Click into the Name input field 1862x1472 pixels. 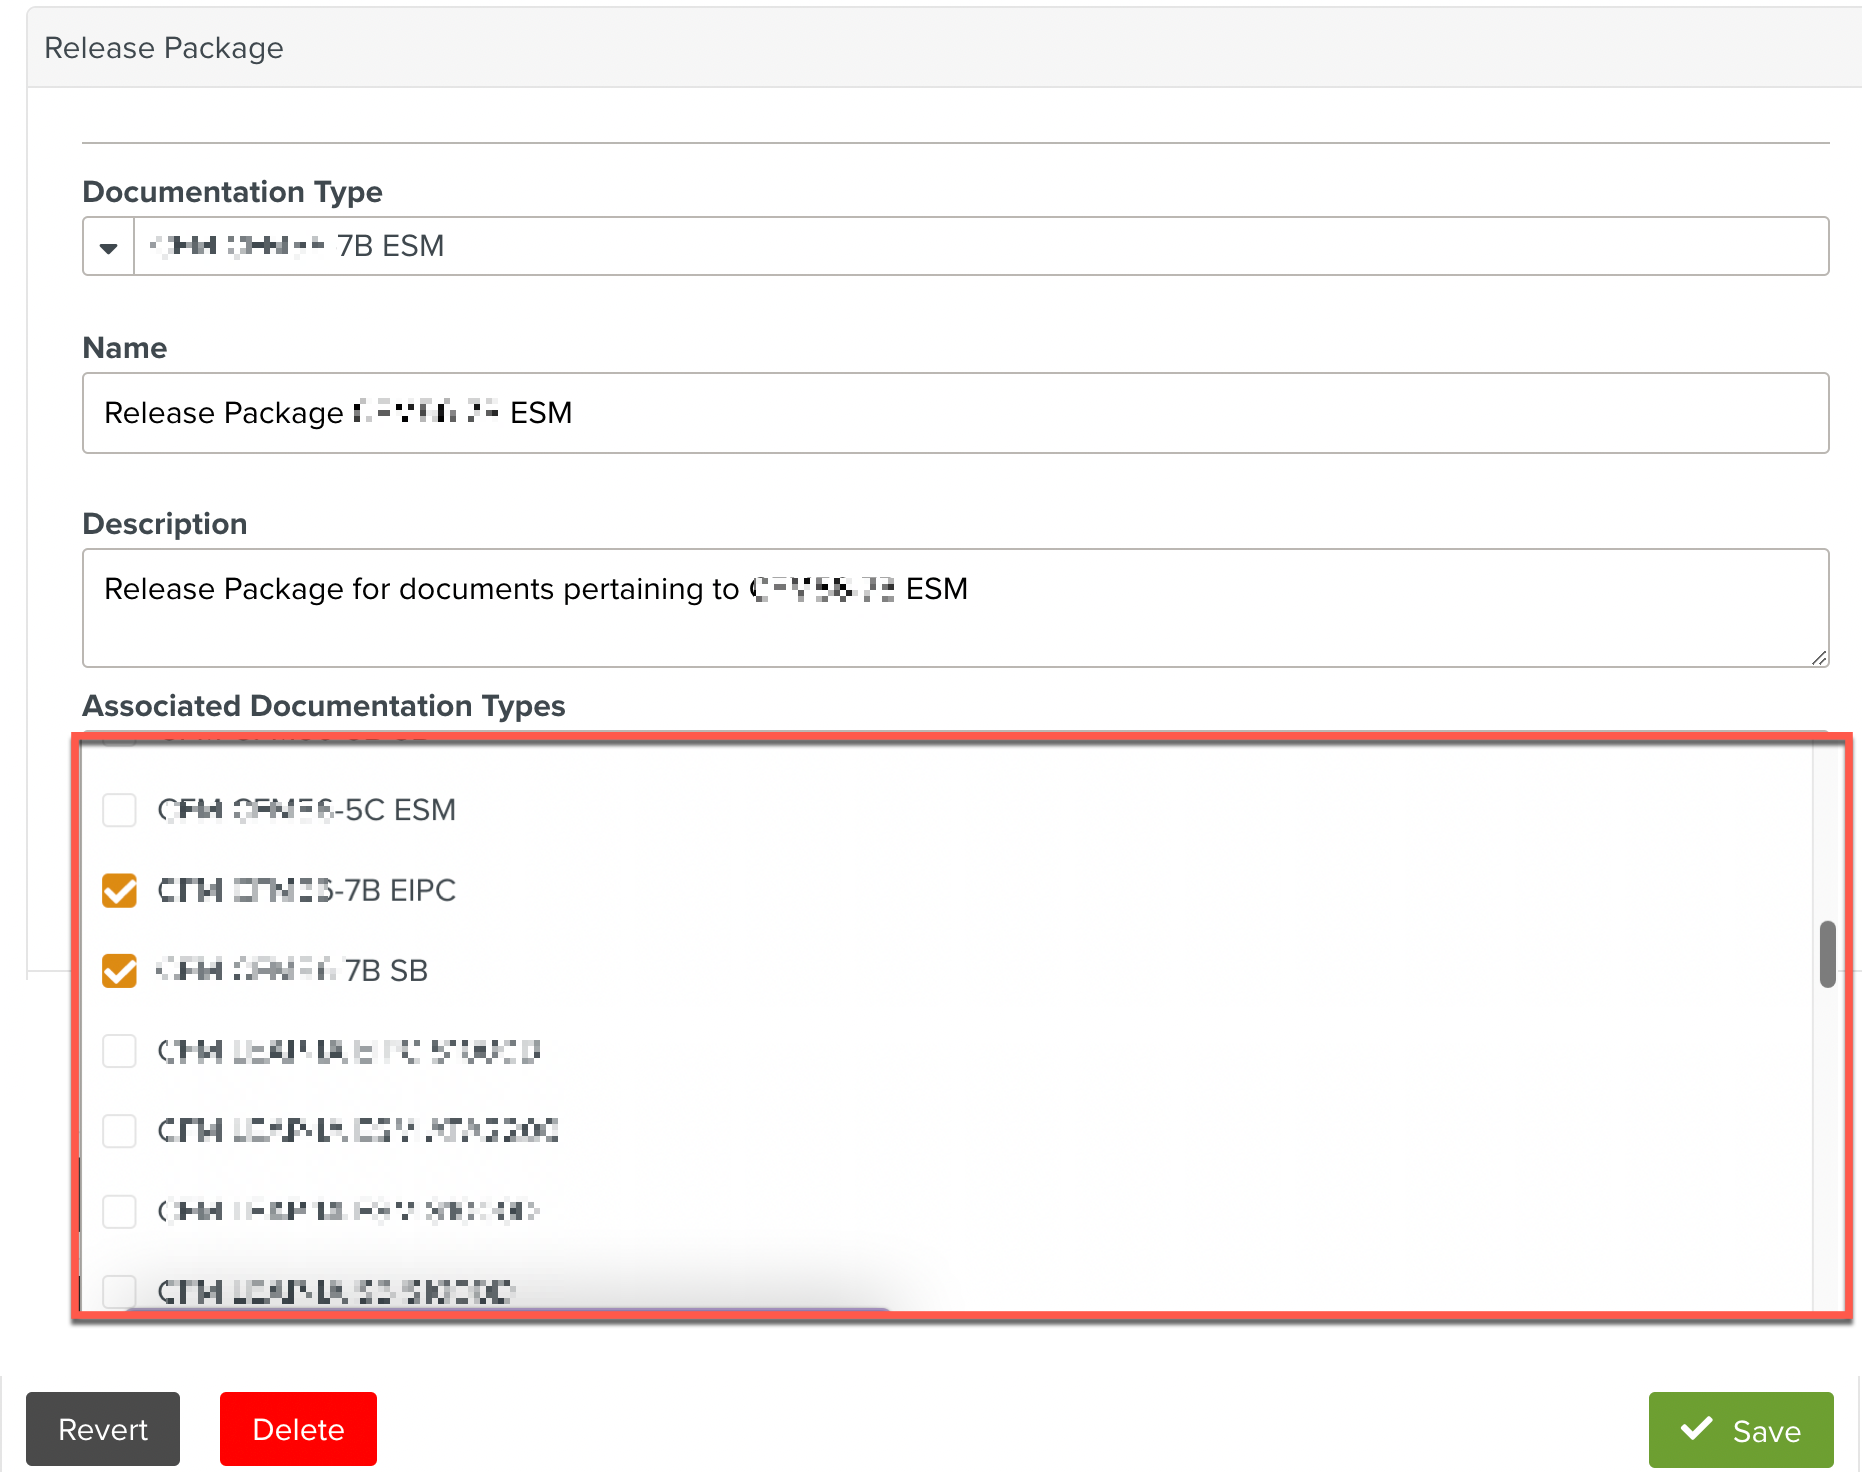(x=955, y=413)
